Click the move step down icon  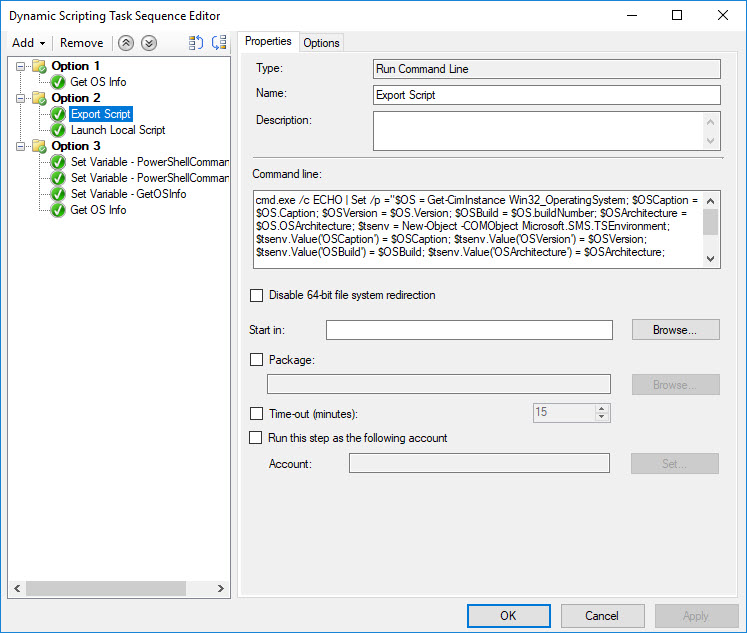click(x=149, y=43)
